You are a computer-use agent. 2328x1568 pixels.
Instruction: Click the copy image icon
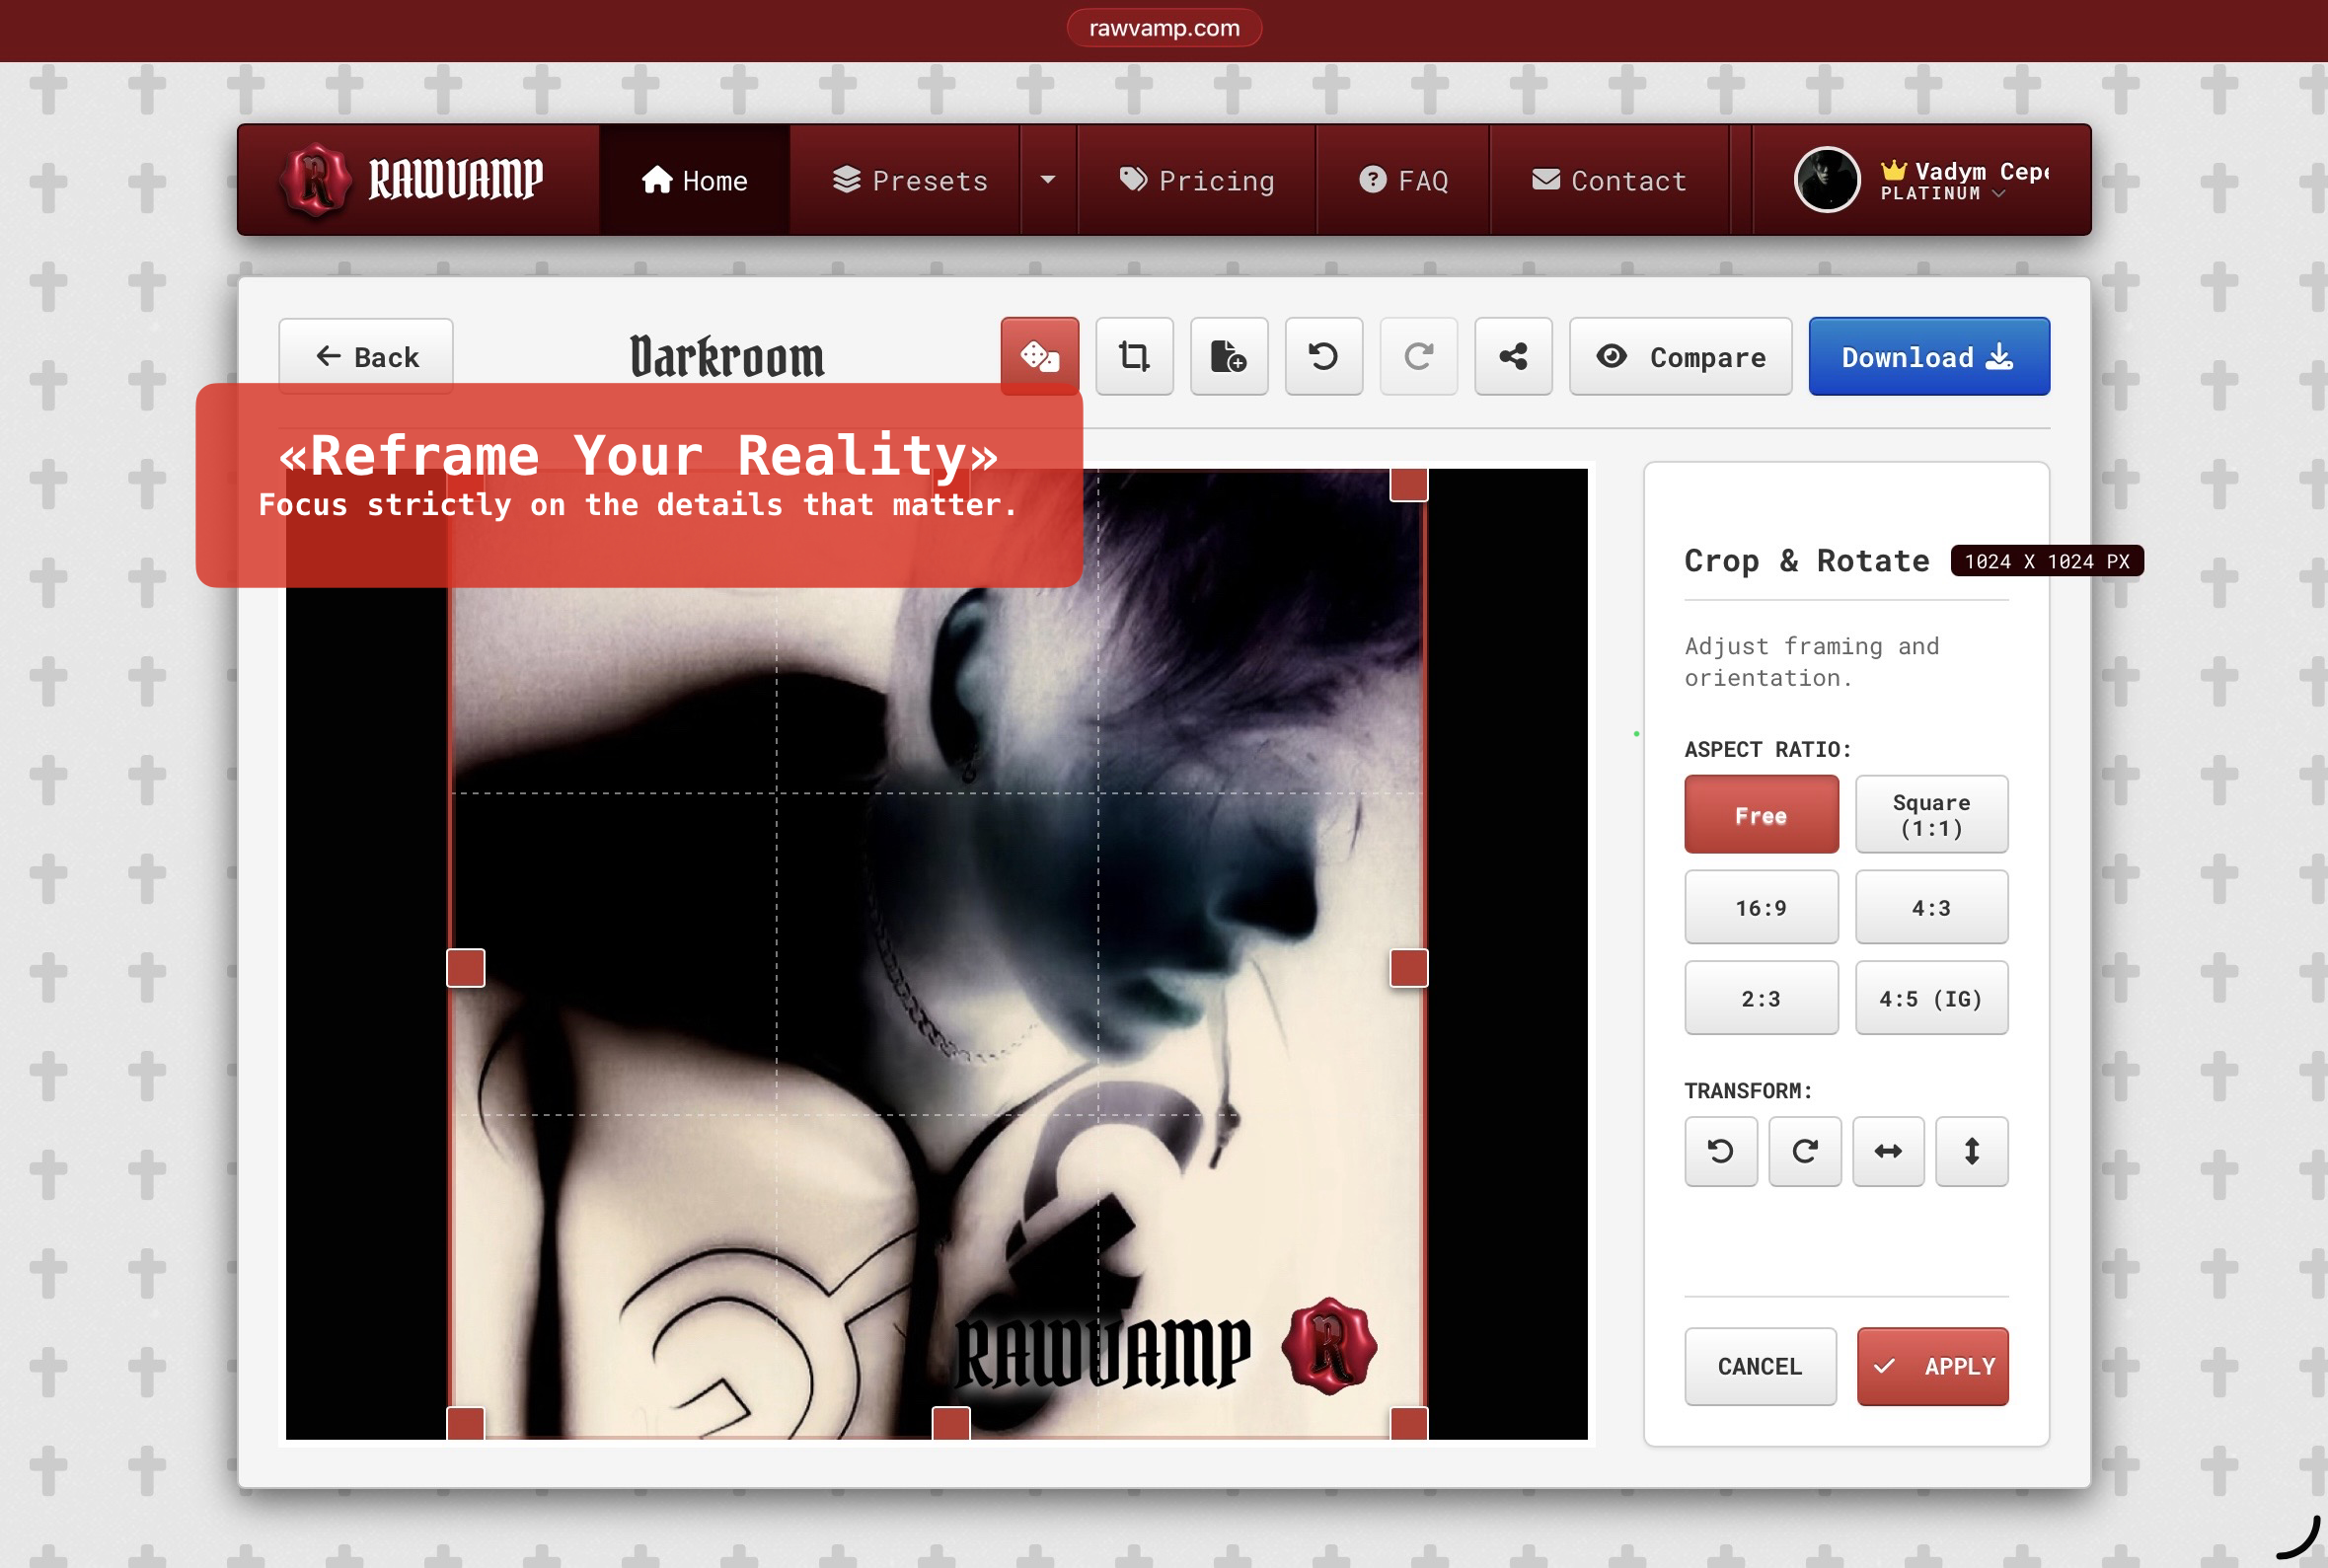click(x=1228, y=356)
